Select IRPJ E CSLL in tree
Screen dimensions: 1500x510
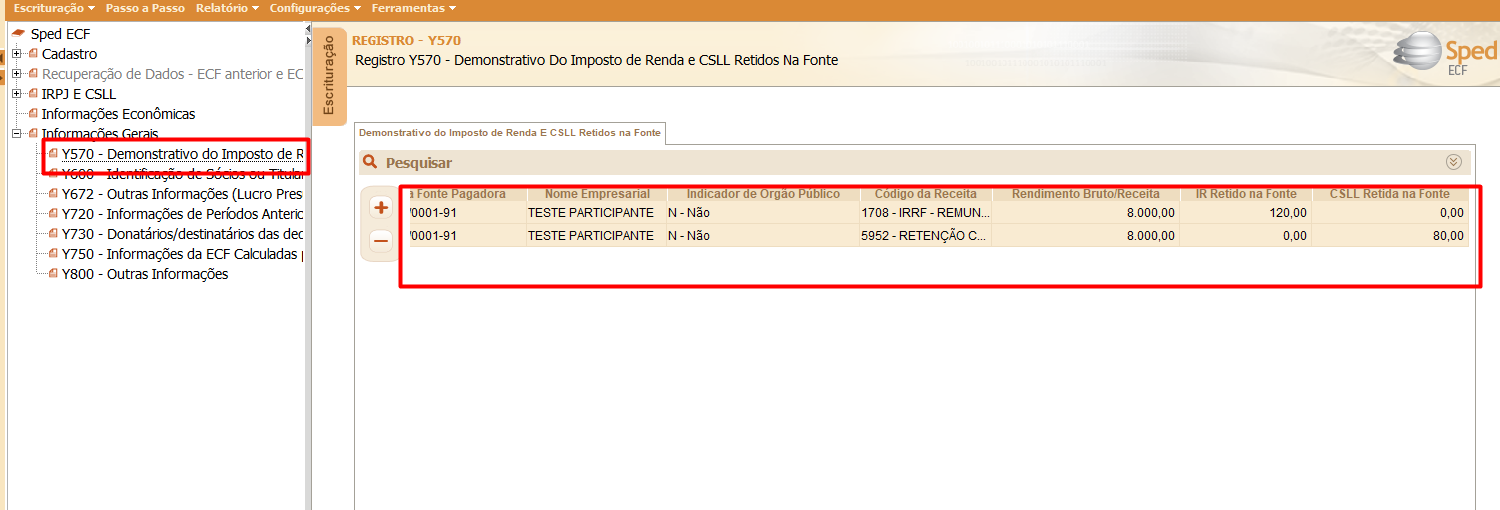coord(79,94)
